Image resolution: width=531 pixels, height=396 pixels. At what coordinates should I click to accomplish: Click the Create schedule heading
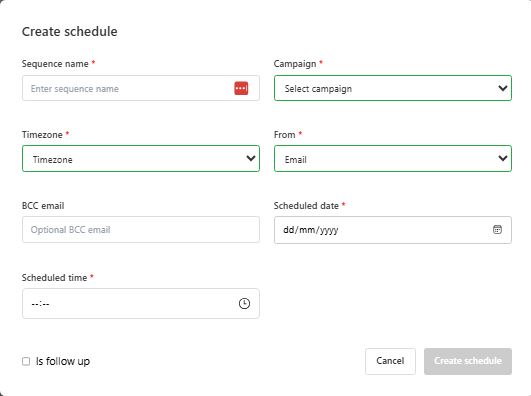click(70, 32)
